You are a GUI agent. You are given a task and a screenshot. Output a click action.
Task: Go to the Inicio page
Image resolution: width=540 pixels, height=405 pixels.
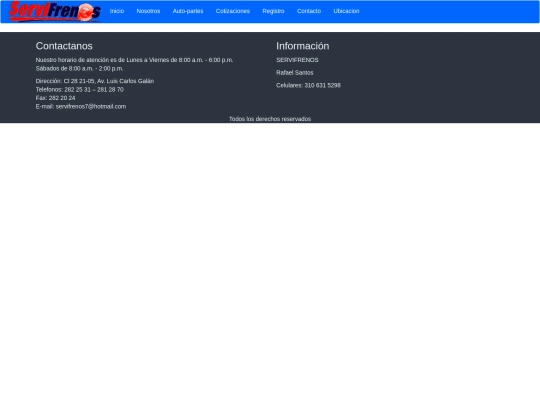pos(117,11)
